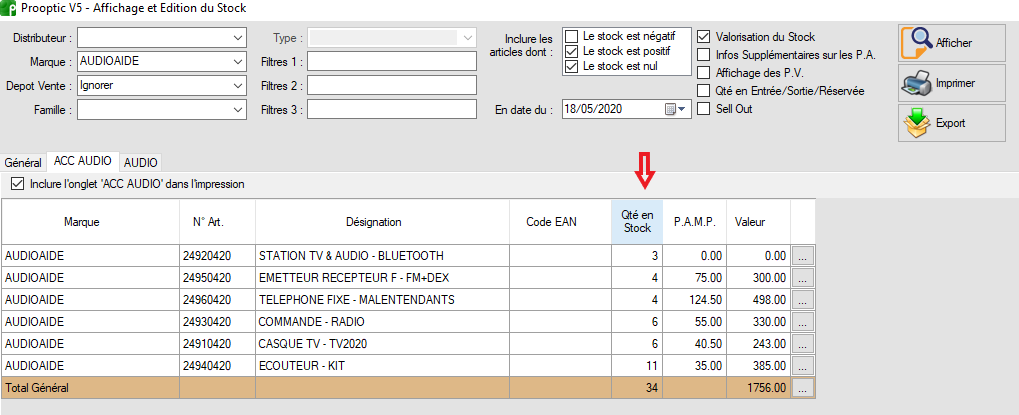The width and height of the screenshot is (1019, 415).
Task: Toggle 'Le stock est négatif' checkbox
Action: pos(571,36)
